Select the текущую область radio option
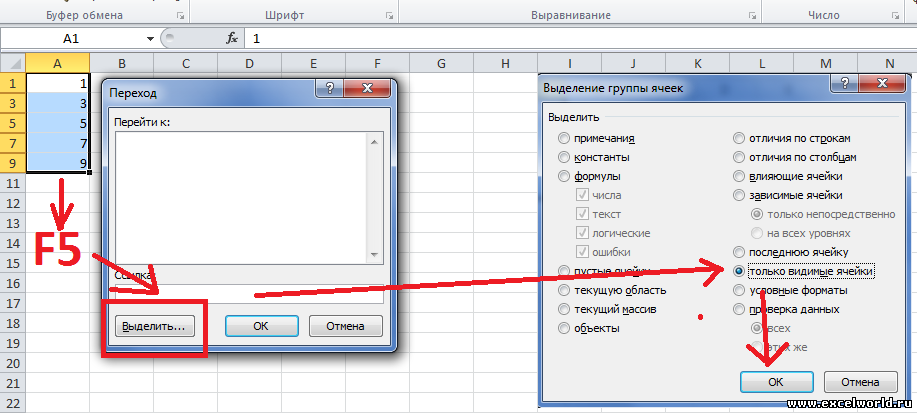 pos(612,290)
